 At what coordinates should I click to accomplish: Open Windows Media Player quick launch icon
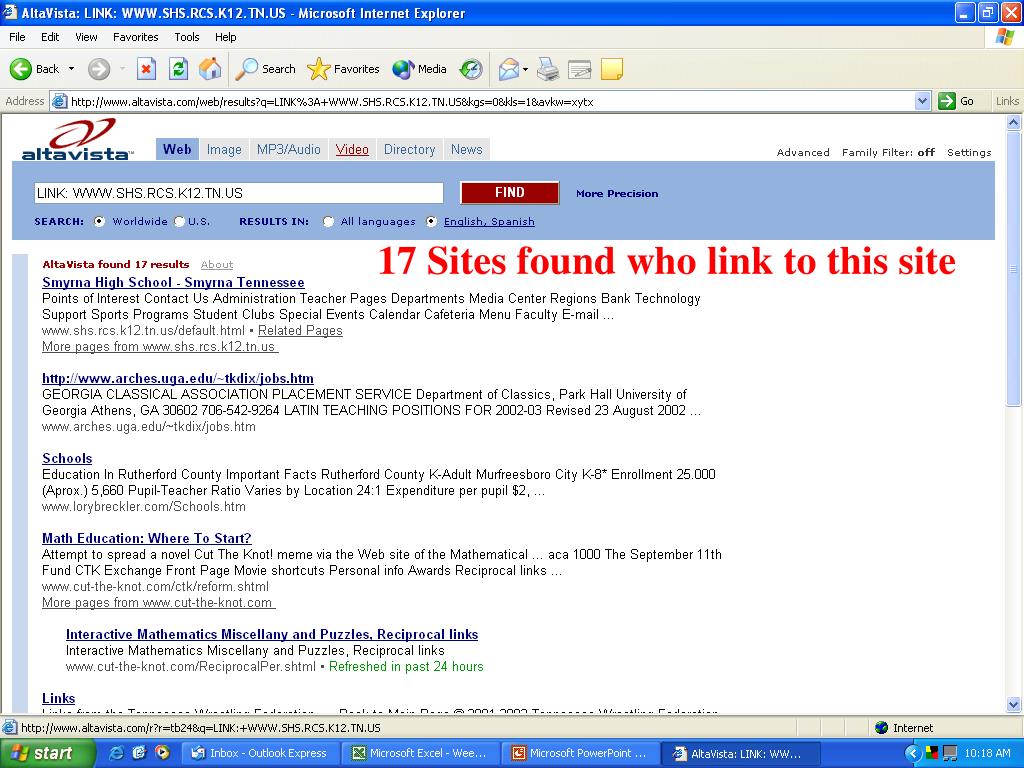[162, 753]
